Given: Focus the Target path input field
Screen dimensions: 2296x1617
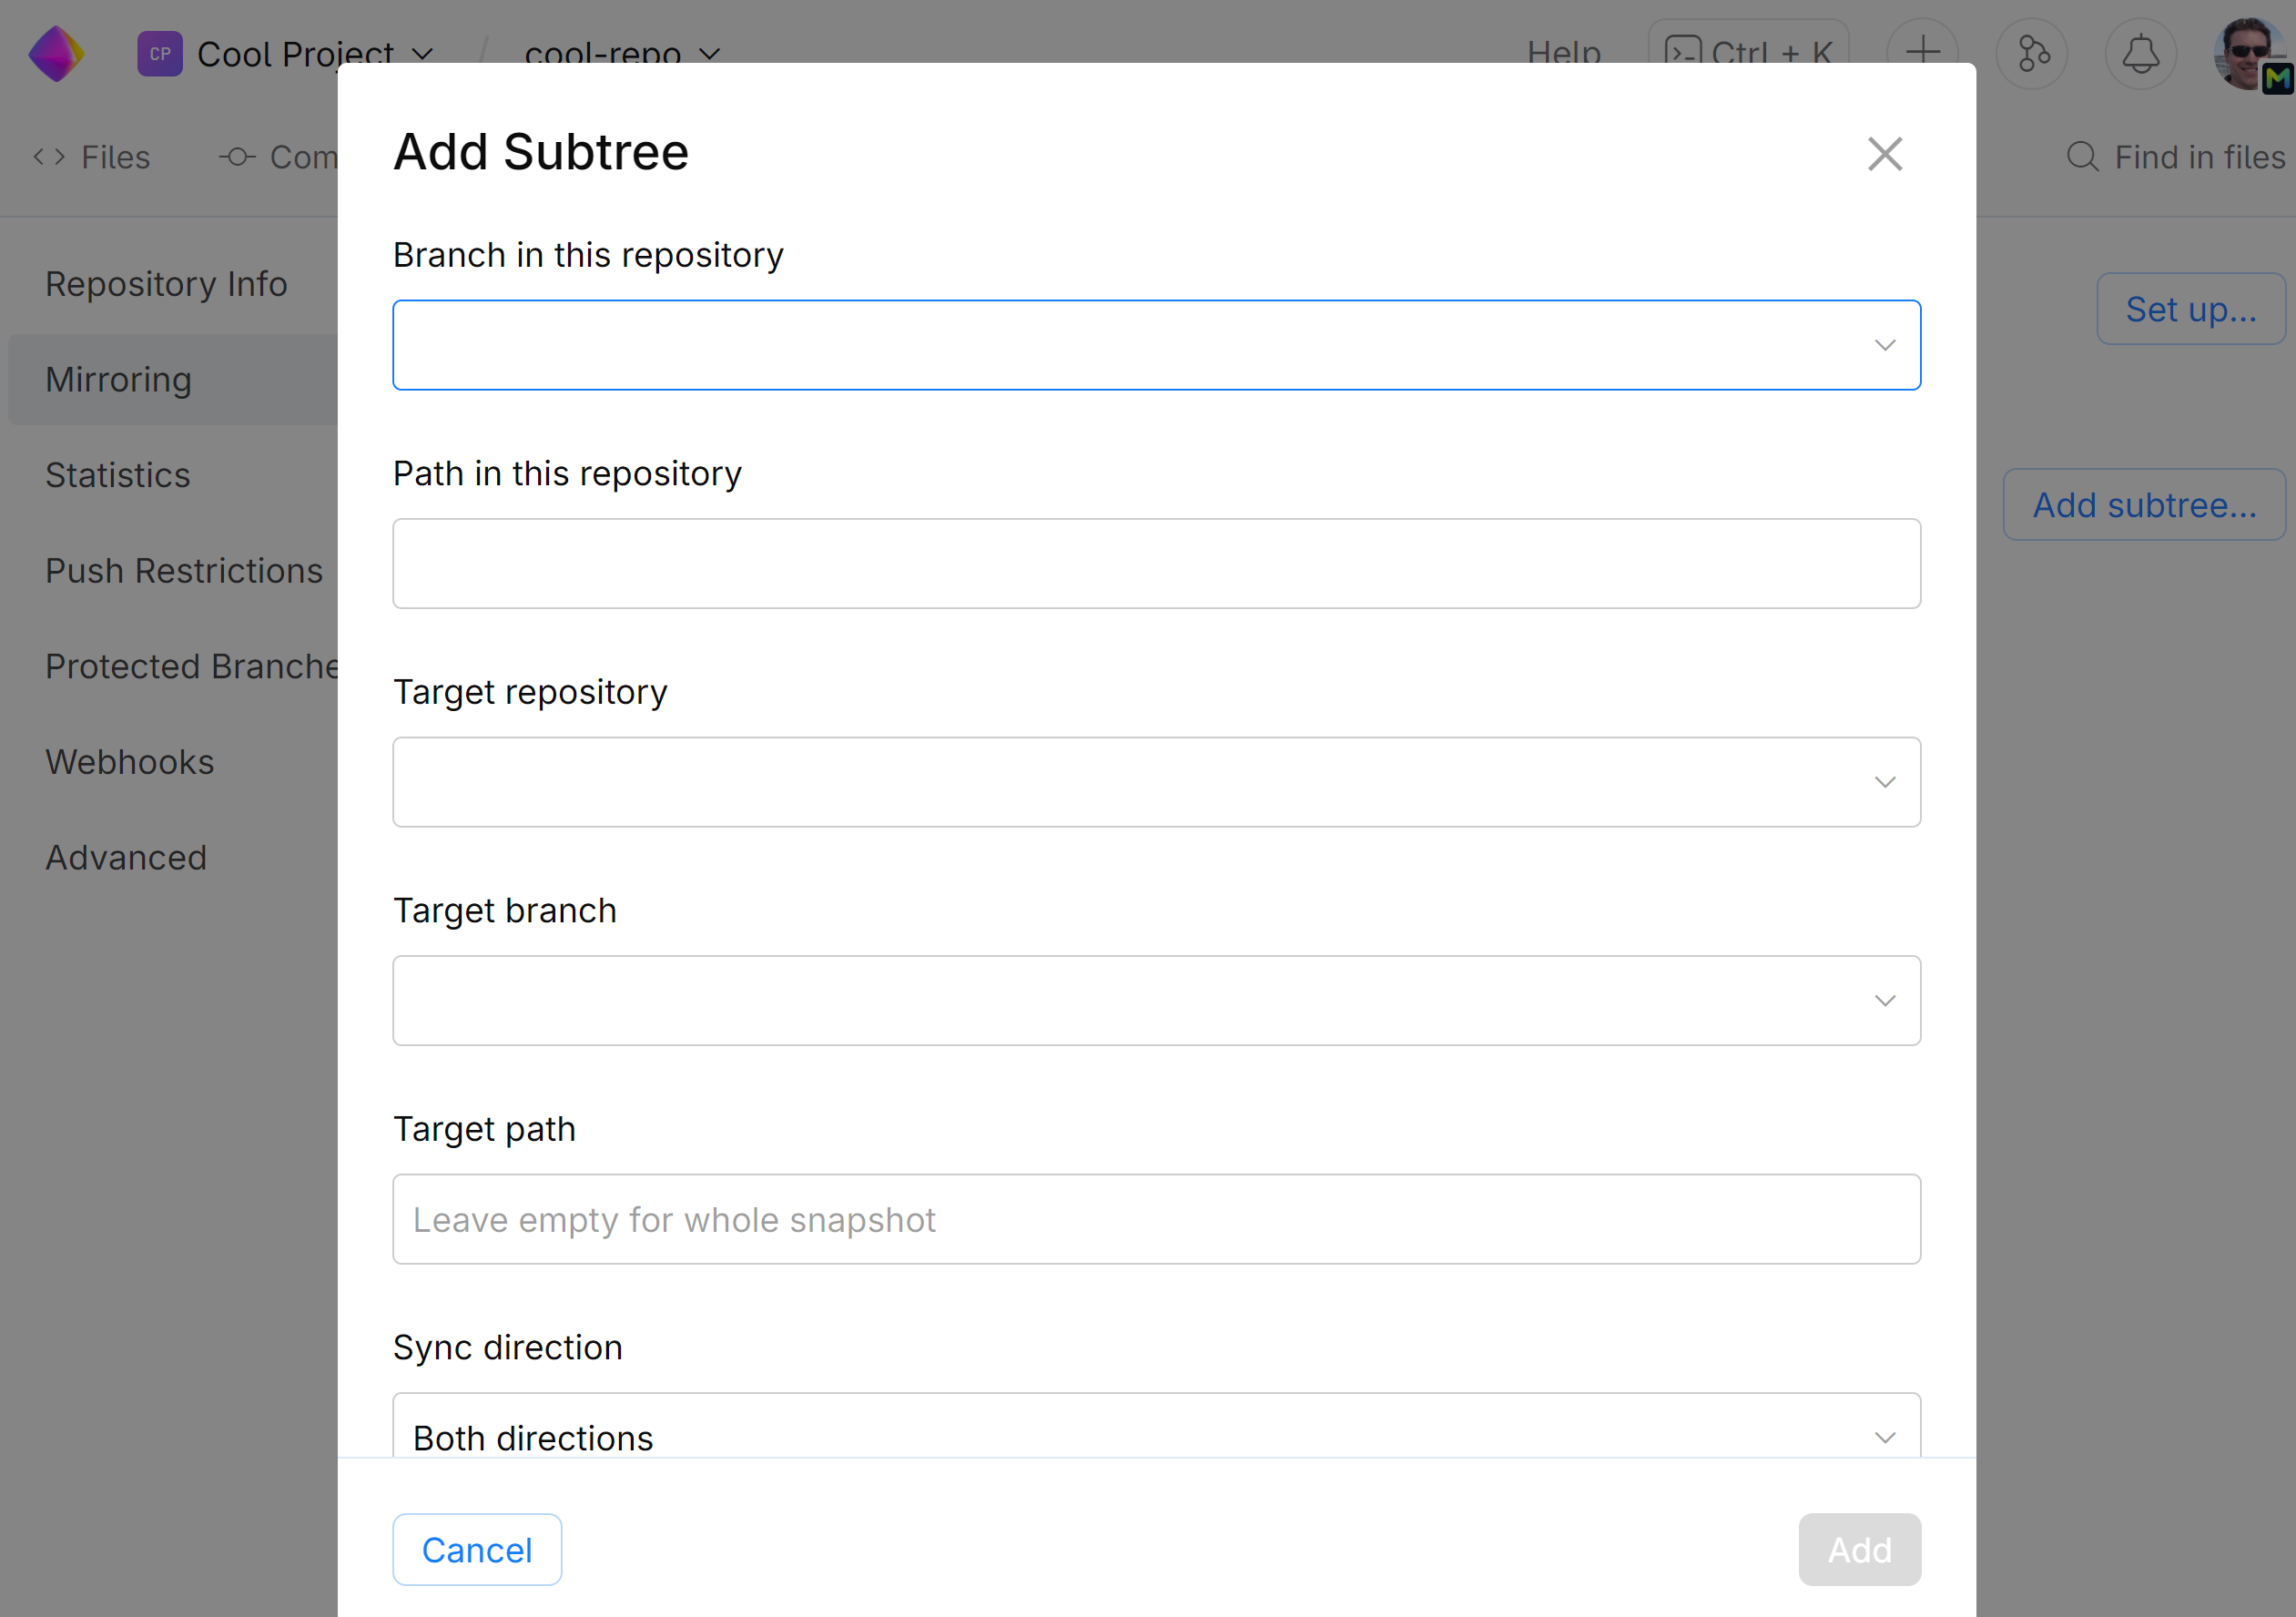Looking at the screenshot, I should click(x=1156, y=1219).
